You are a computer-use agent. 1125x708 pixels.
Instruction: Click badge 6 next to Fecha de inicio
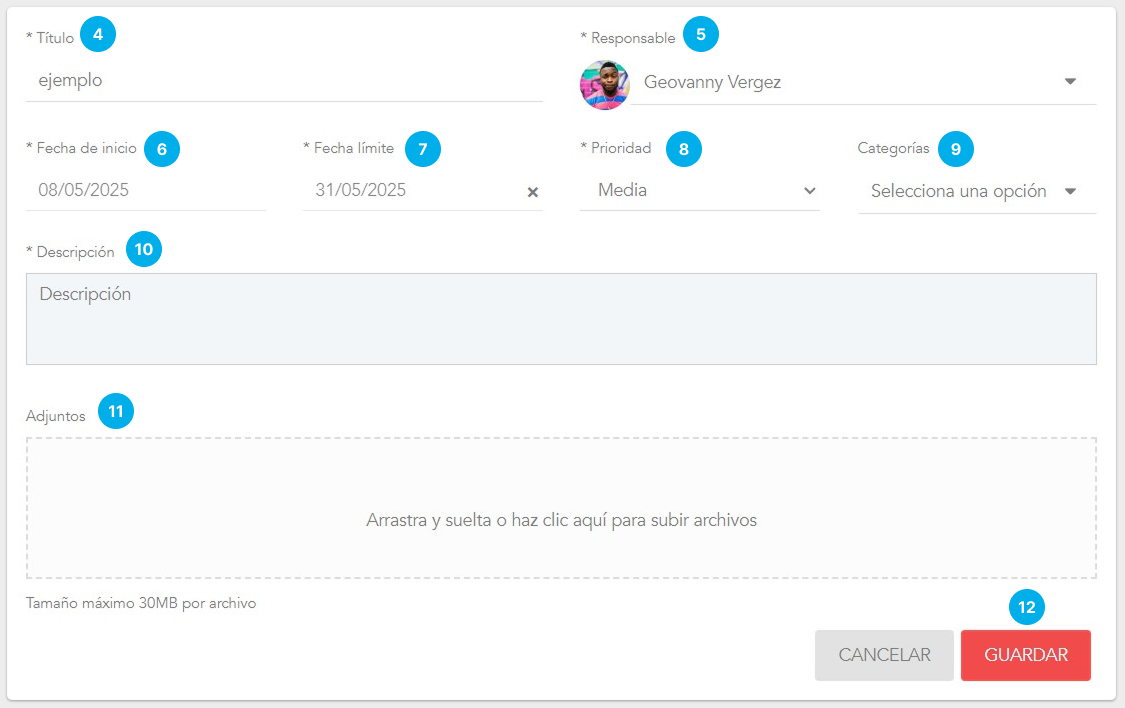[x=162, y=149]
